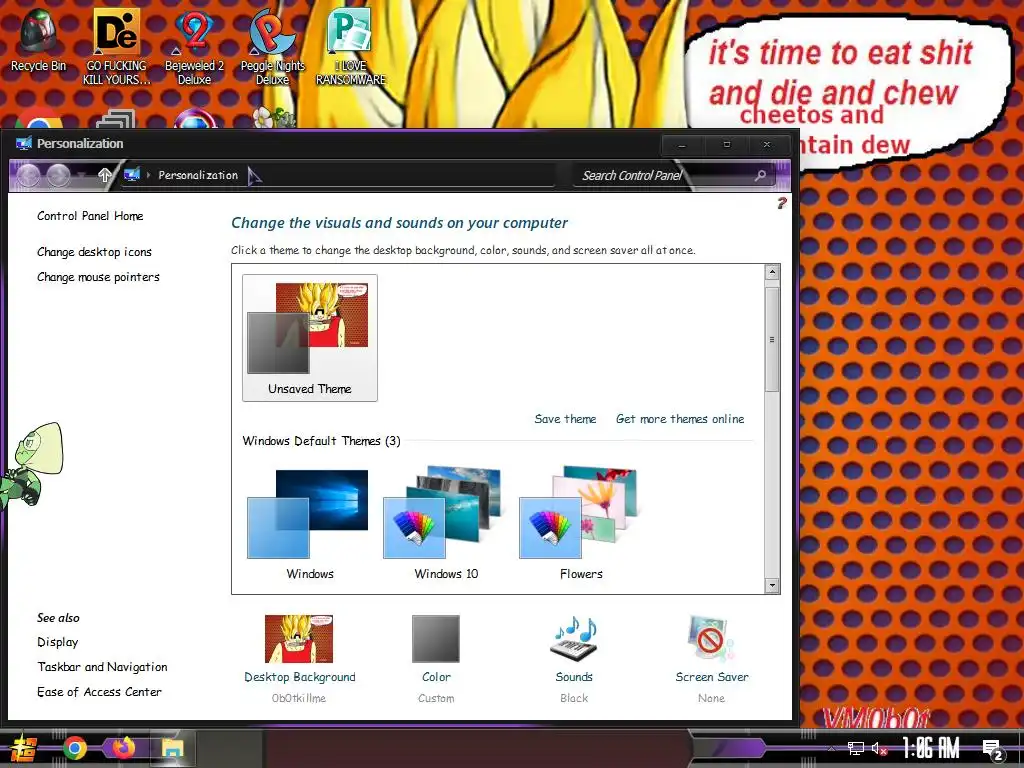Viewport: 1024px width, 768px height.
Task: Show hidden tray icons chevron
Action: pyautogui.click(x=832, y=748)
